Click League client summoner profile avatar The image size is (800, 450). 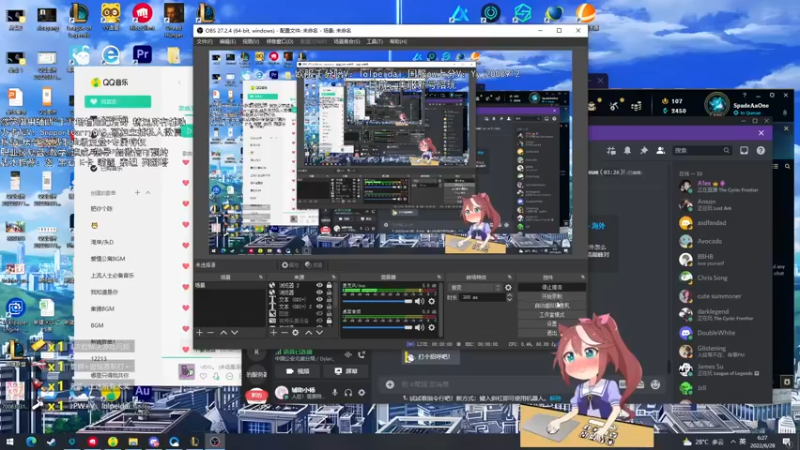(717, 105)
